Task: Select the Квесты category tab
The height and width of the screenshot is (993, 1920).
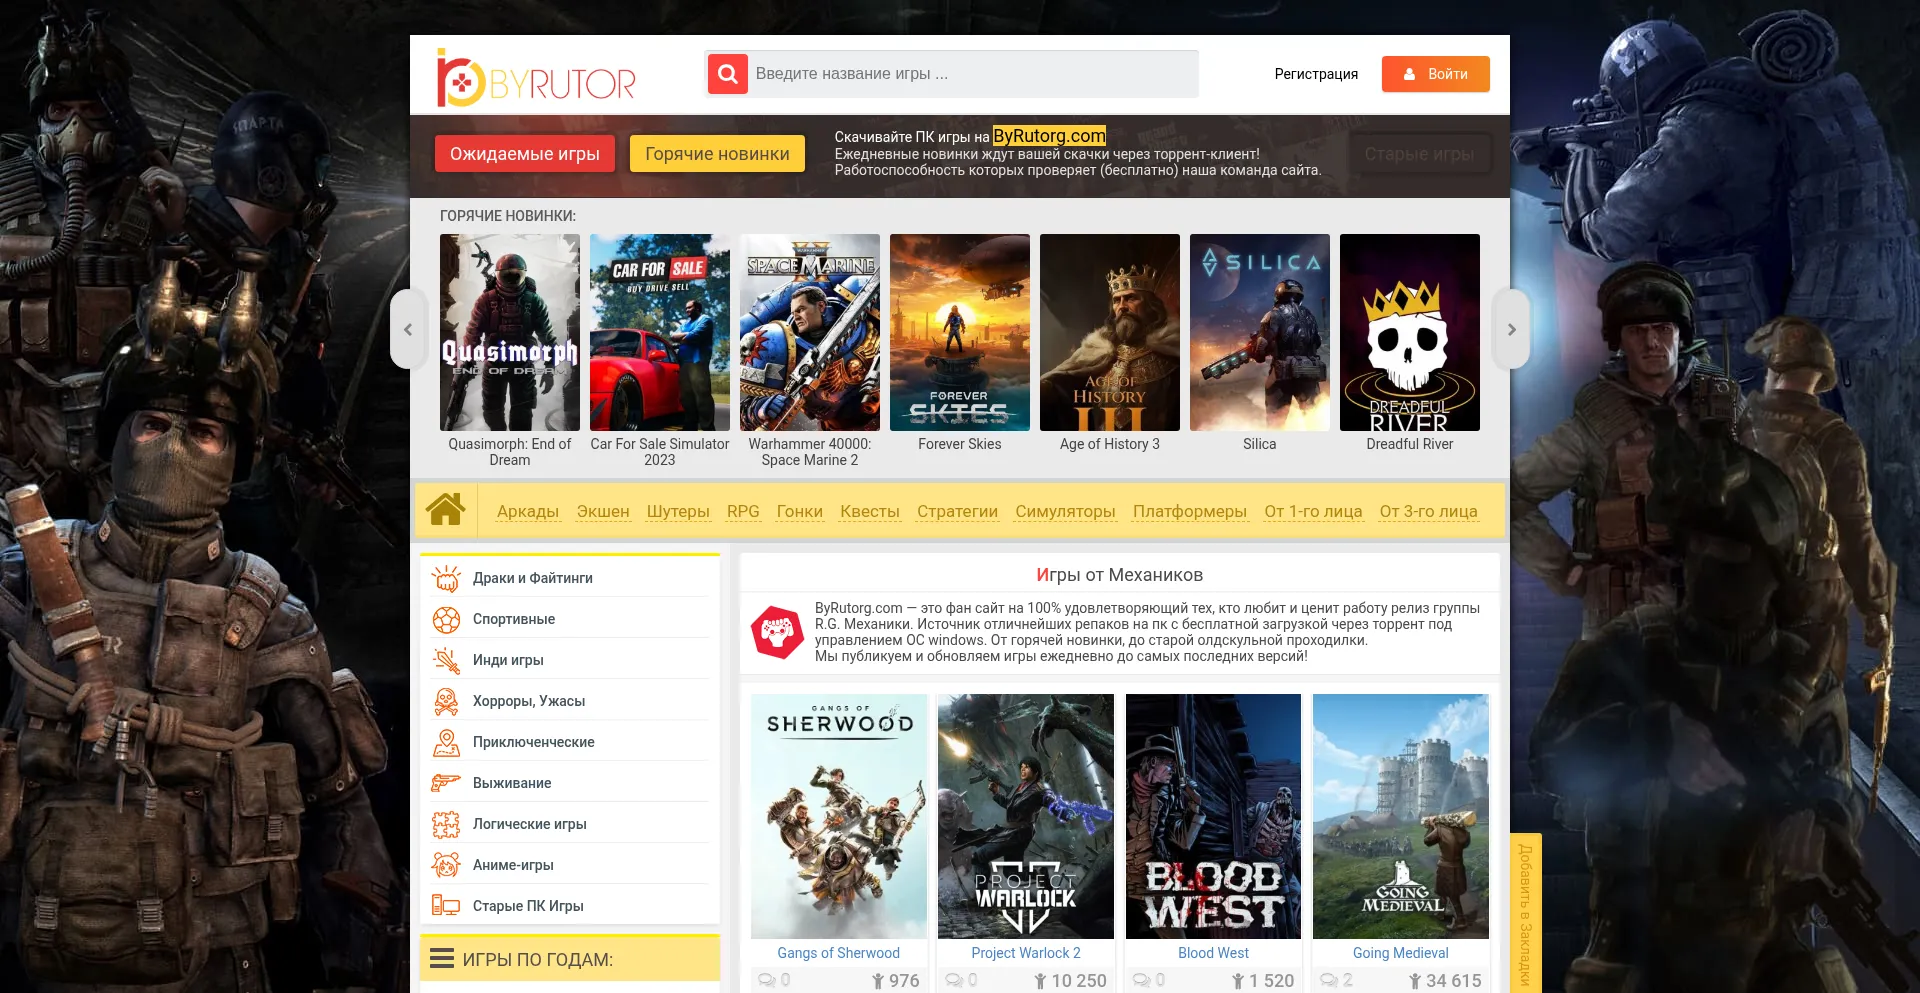Action: [x=870, y=511]
